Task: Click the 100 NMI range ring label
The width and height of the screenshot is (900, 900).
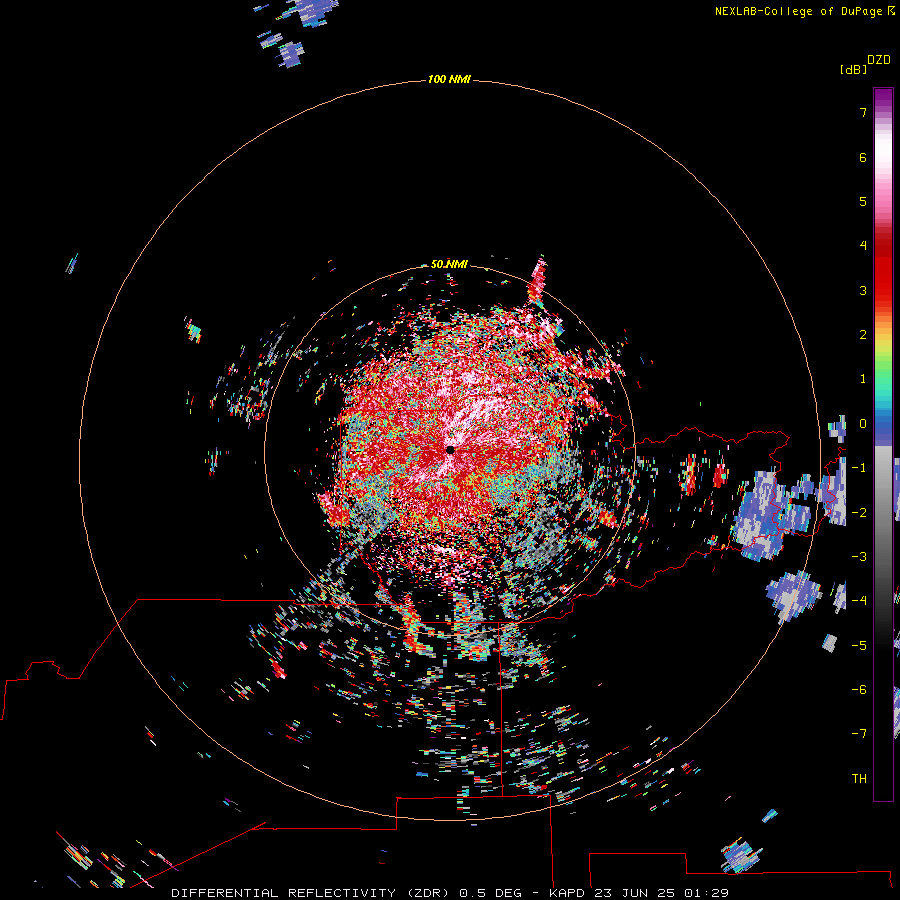Action: [x=449, y=79]
